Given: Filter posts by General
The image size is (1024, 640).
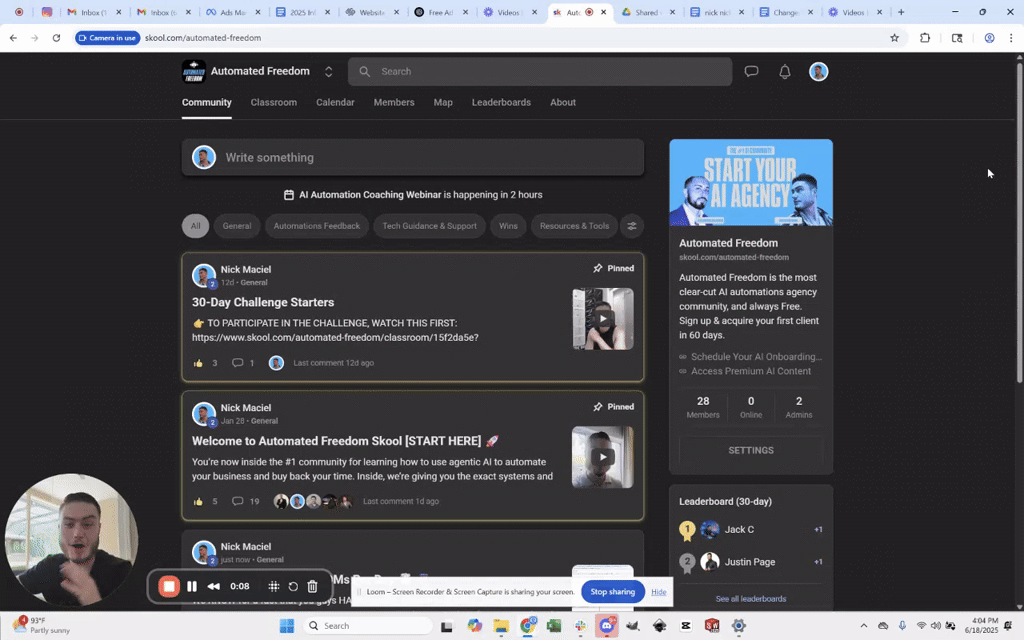Looking at the screenshot, I should [x=236, y=226].
